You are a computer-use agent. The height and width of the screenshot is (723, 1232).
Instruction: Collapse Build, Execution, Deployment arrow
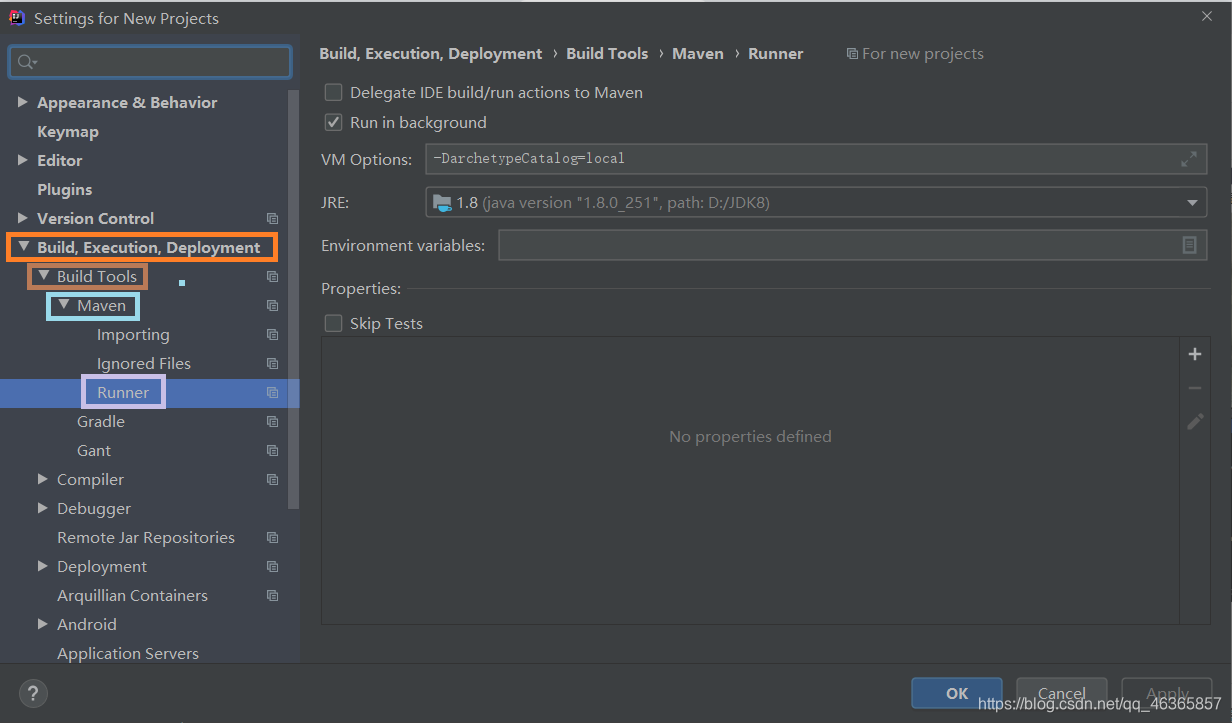click(23, 247)
